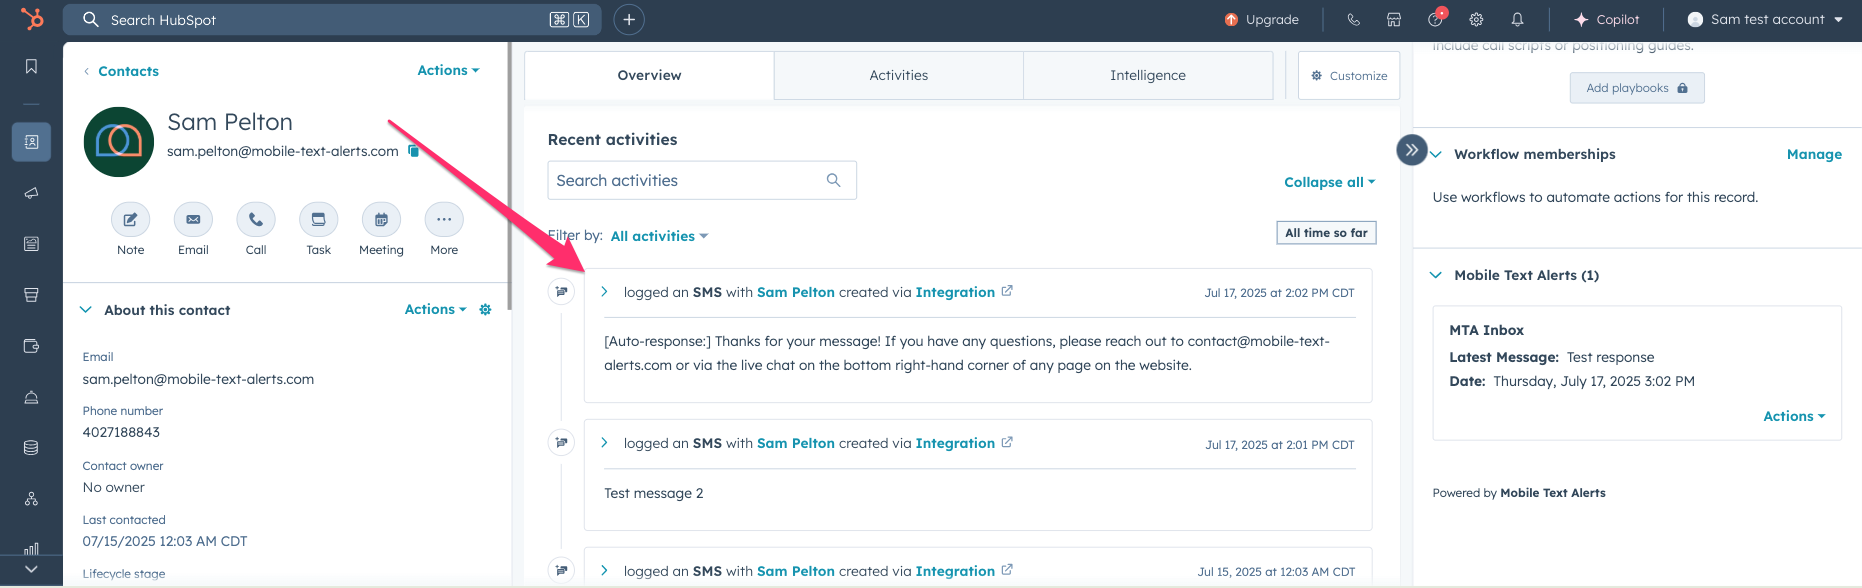Switch to the Activities tab
1862x588 pixels.
coord(899,75)
